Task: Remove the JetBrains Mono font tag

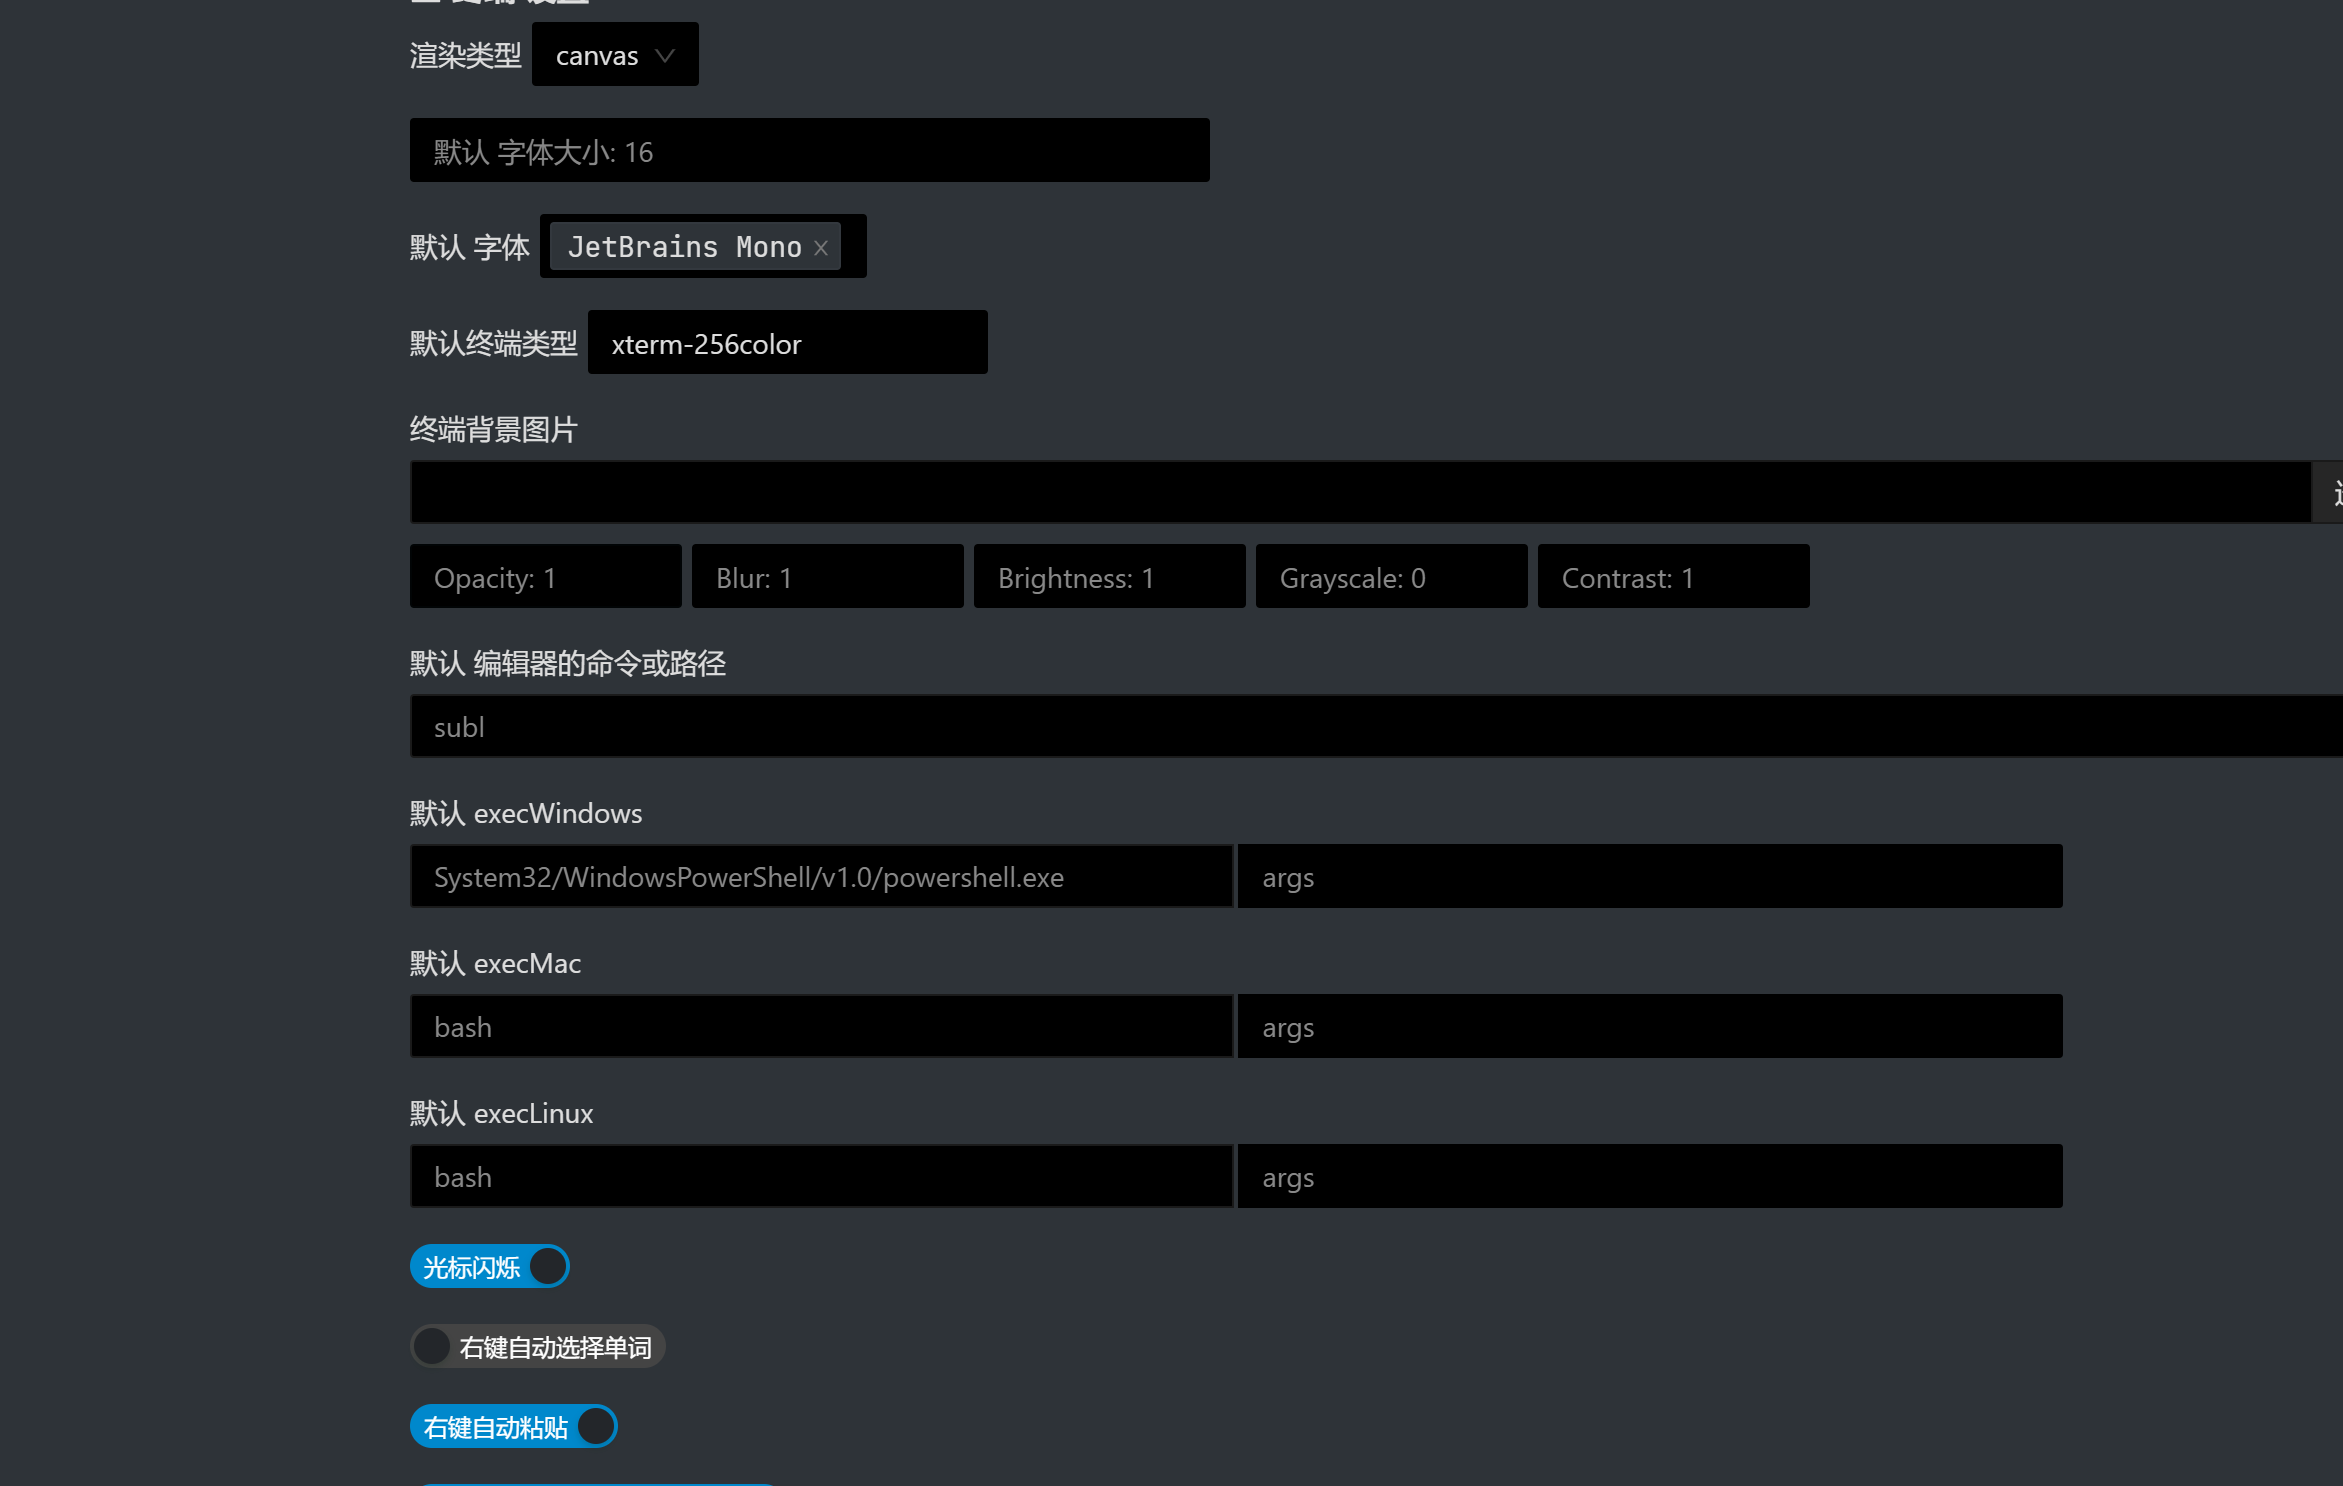Action: pyautogui.click(x=821, y=248)
